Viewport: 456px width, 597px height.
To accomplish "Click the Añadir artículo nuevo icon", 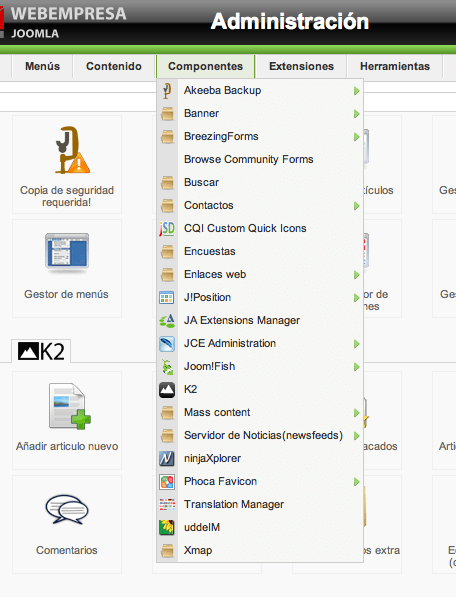I will tap(70, 406).
